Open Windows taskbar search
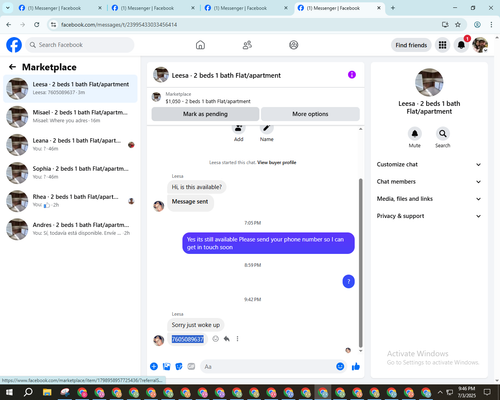Image resolution: width=500 pixels, height=400 pixels. [29, 392]
